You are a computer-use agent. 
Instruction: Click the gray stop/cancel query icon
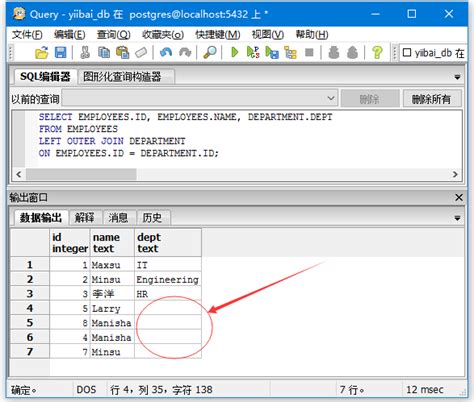point(309,53)
